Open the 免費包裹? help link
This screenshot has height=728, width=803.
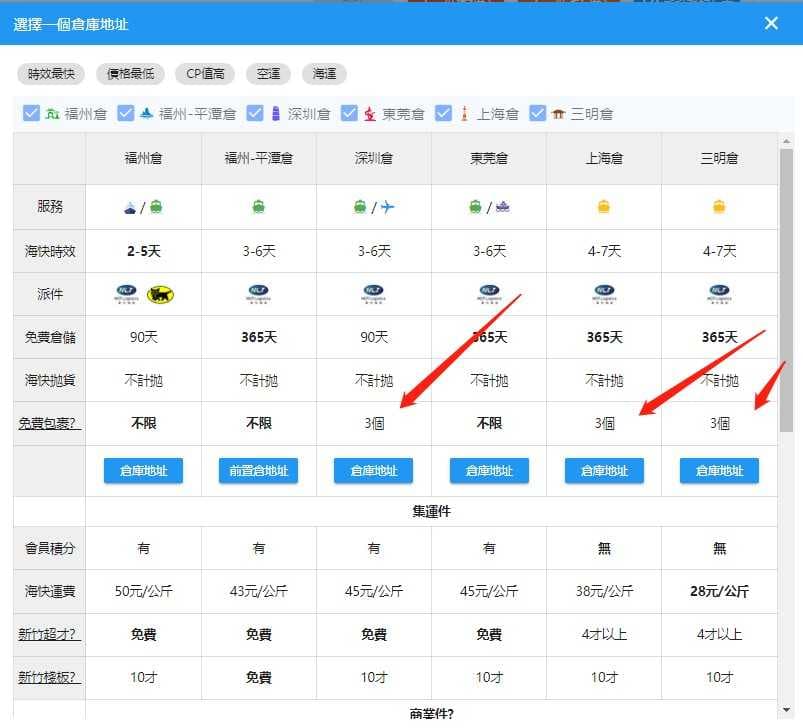(x=49, y=423)
